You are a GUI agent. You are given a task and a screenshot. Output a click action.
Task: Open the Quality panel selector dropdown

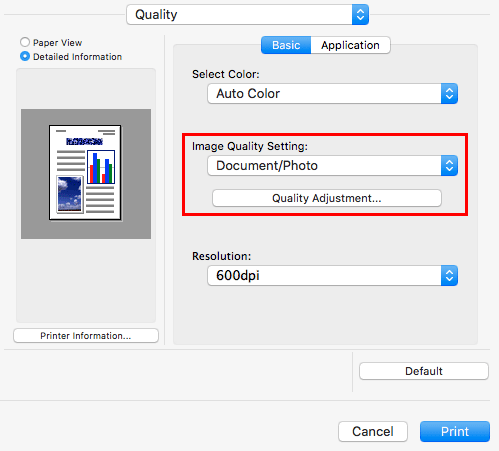click(247, 15)
